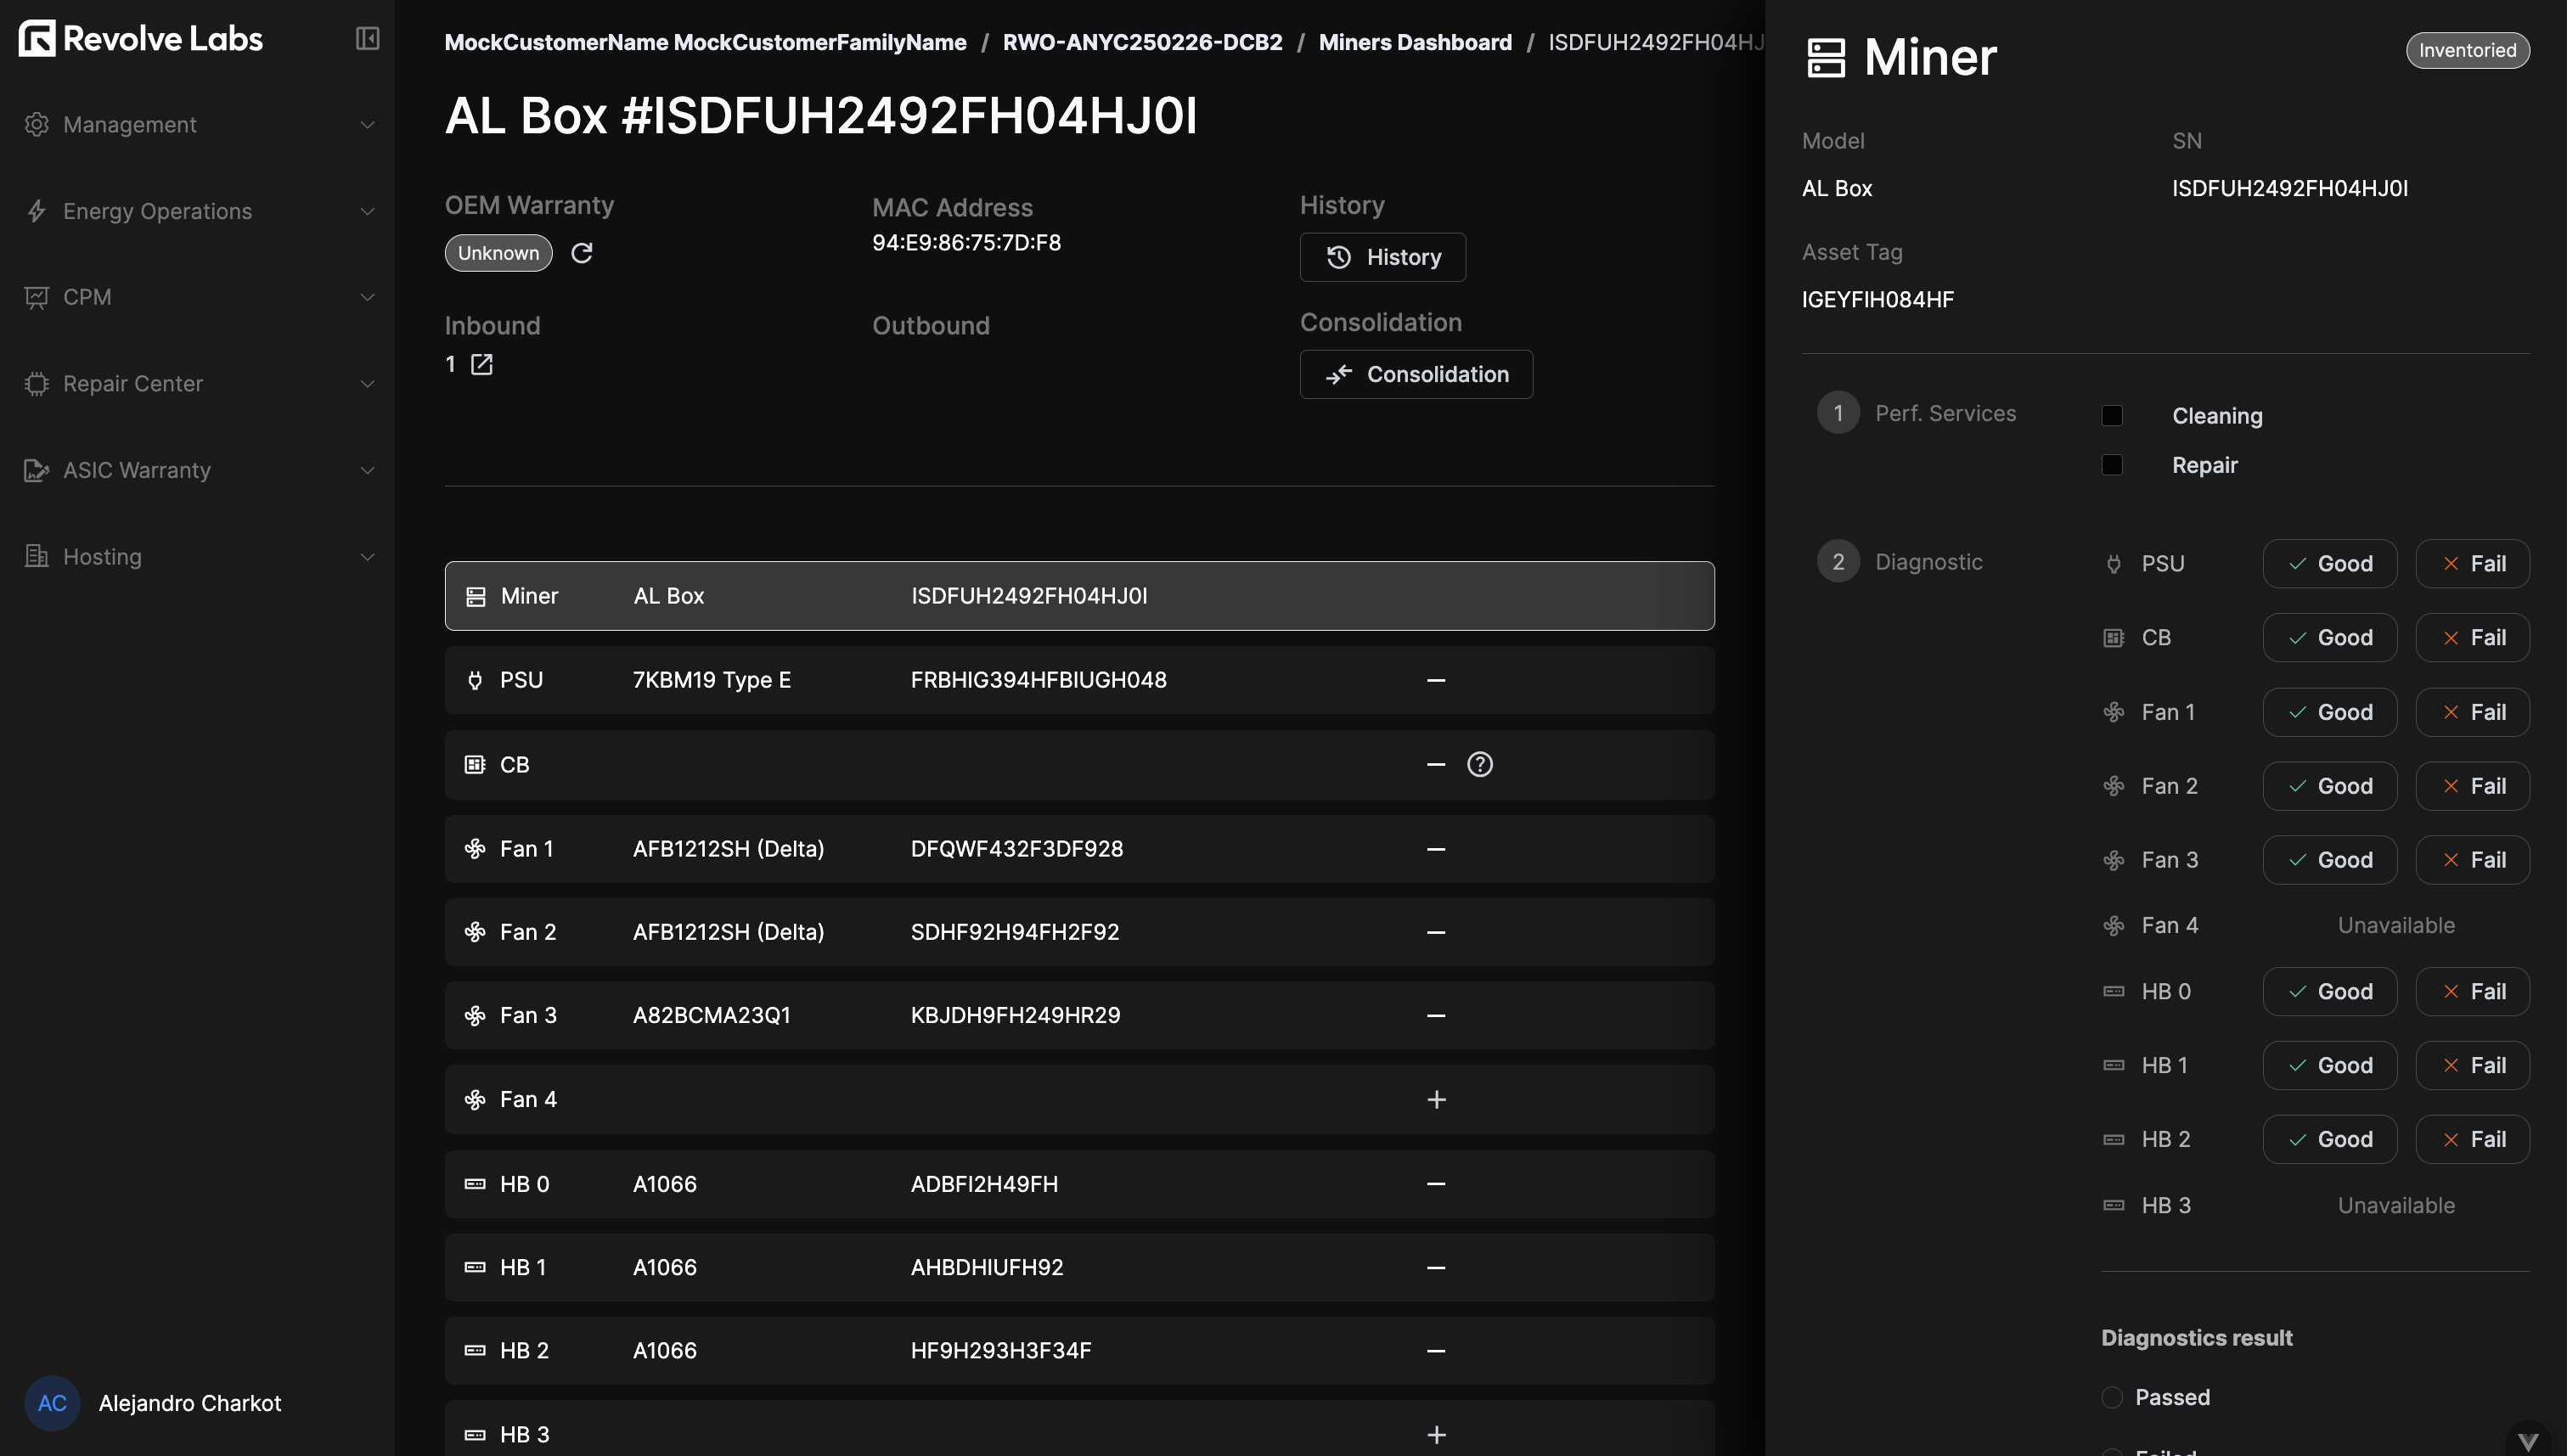Click the Consolidation button
This screenshot has width=2567, height=1456.
point(1416,374)
